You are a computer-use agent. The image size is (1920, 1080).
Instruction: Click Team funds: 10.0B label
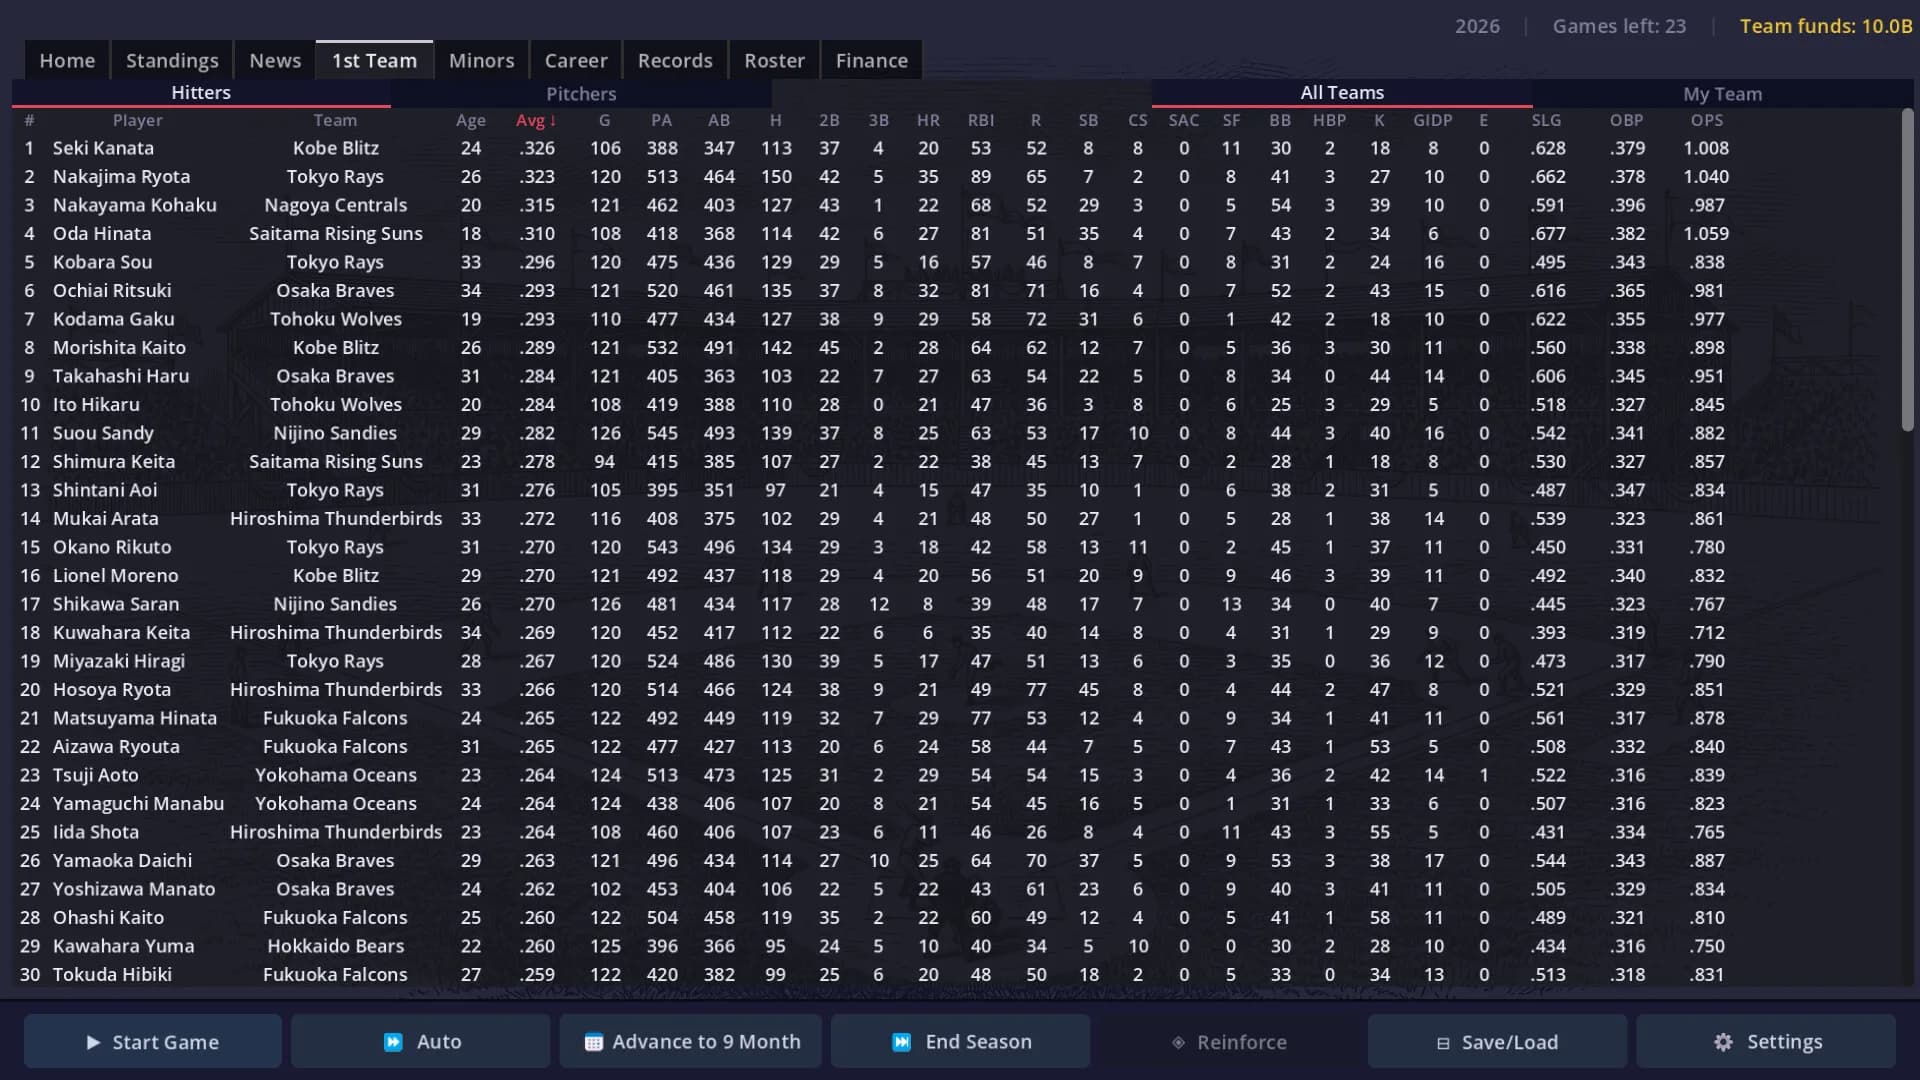pos(1826,26)
